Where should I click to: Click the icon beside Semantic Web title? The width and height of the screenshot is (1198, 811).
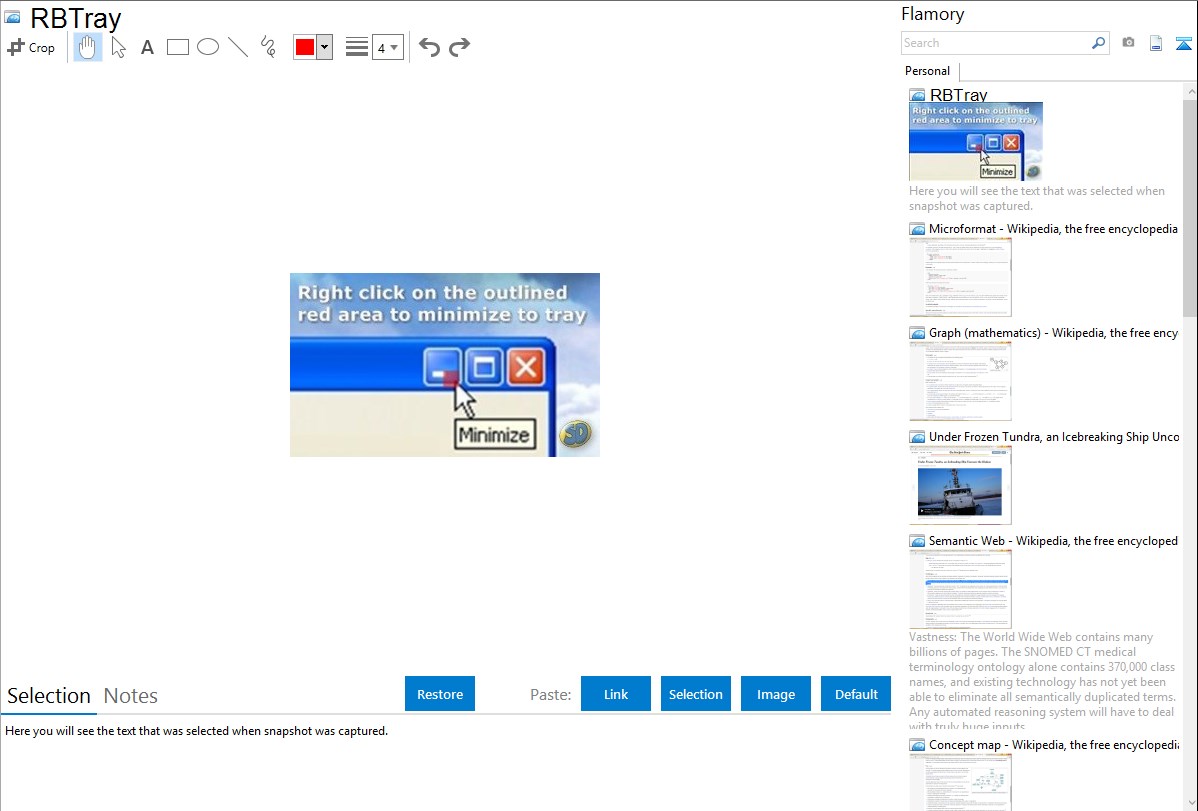coord(917,541)
